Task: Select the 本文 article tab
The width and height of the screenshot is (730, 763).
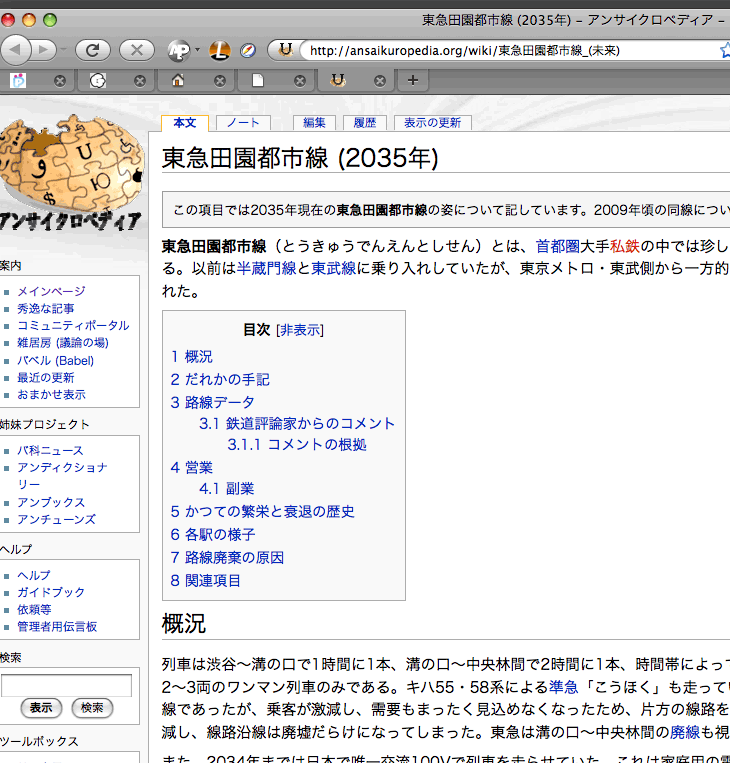Action: (185, 123)
